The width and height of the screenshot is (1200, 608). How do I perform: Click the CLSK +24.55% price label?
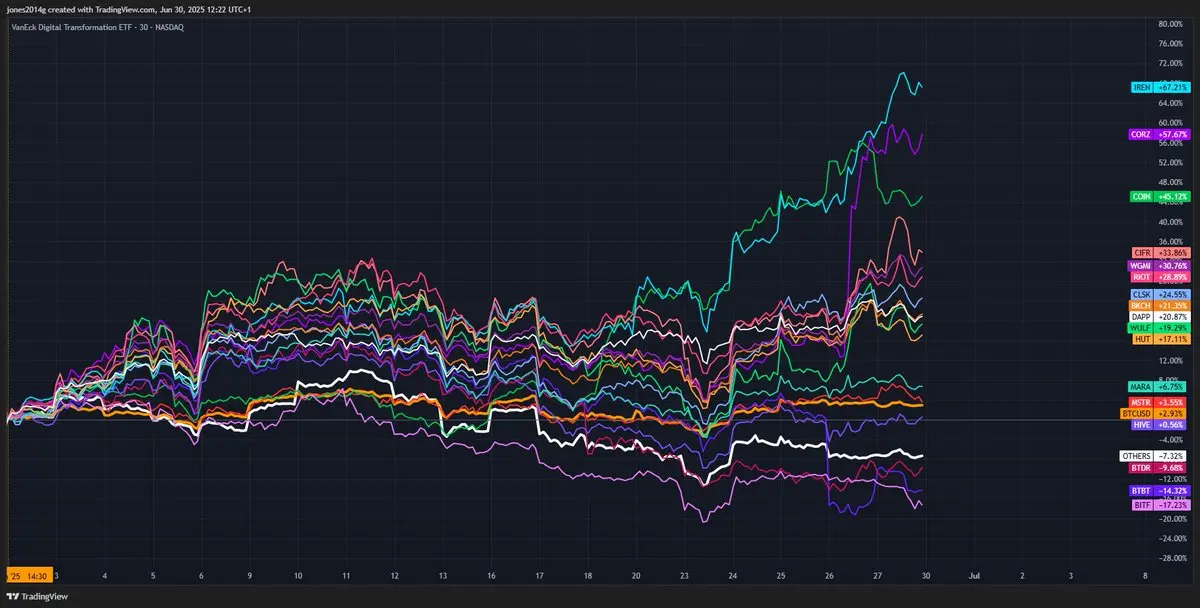pos(1159,294)
